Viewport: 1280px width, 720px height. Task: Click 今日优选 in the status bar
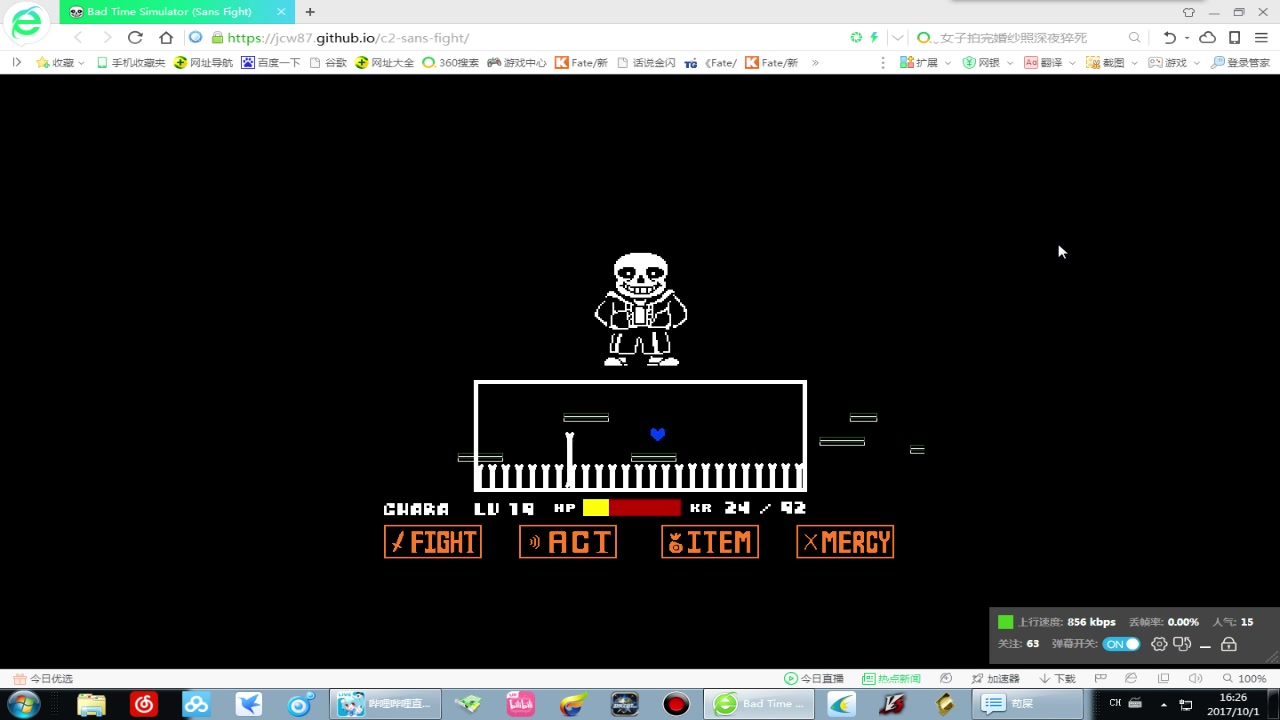pyautogui.click(x=43, y=678)
